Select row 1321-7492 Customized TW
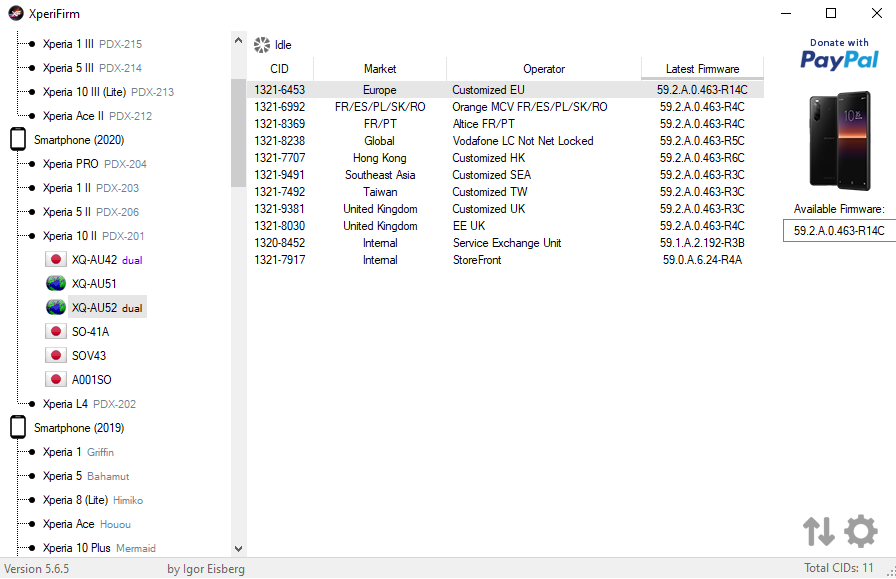The image size is (896, 579). (505, 191)
